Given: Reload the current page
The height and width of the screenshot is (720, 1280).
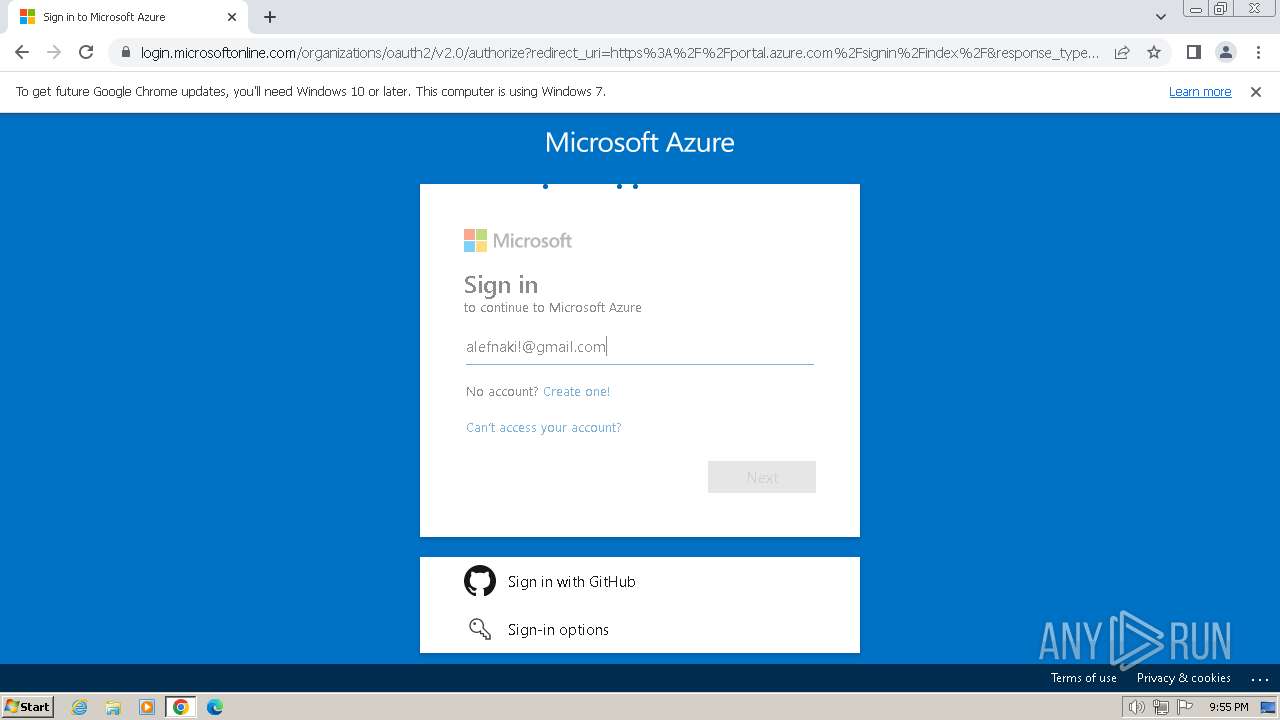Looking at the screenshot, I should point(86,52).
